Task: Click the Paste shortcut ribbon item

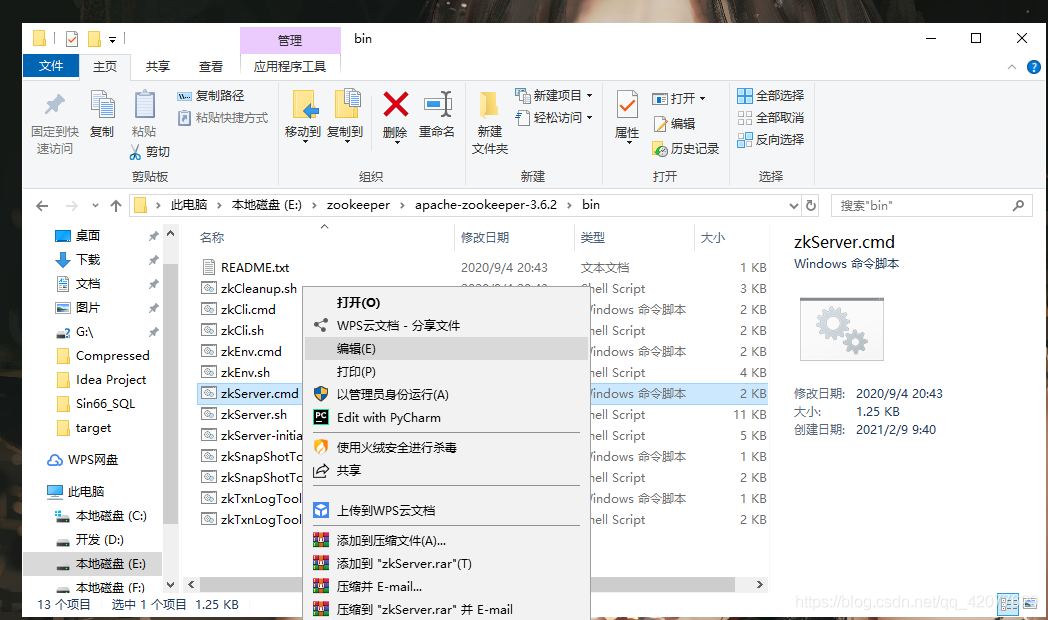Action: pos(223,118)
